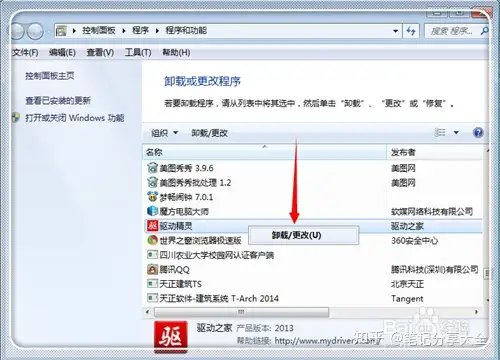The image size is (500, 360).
Task: Click the 卸载/更改 toolbar button
Action: click(209, 133)
